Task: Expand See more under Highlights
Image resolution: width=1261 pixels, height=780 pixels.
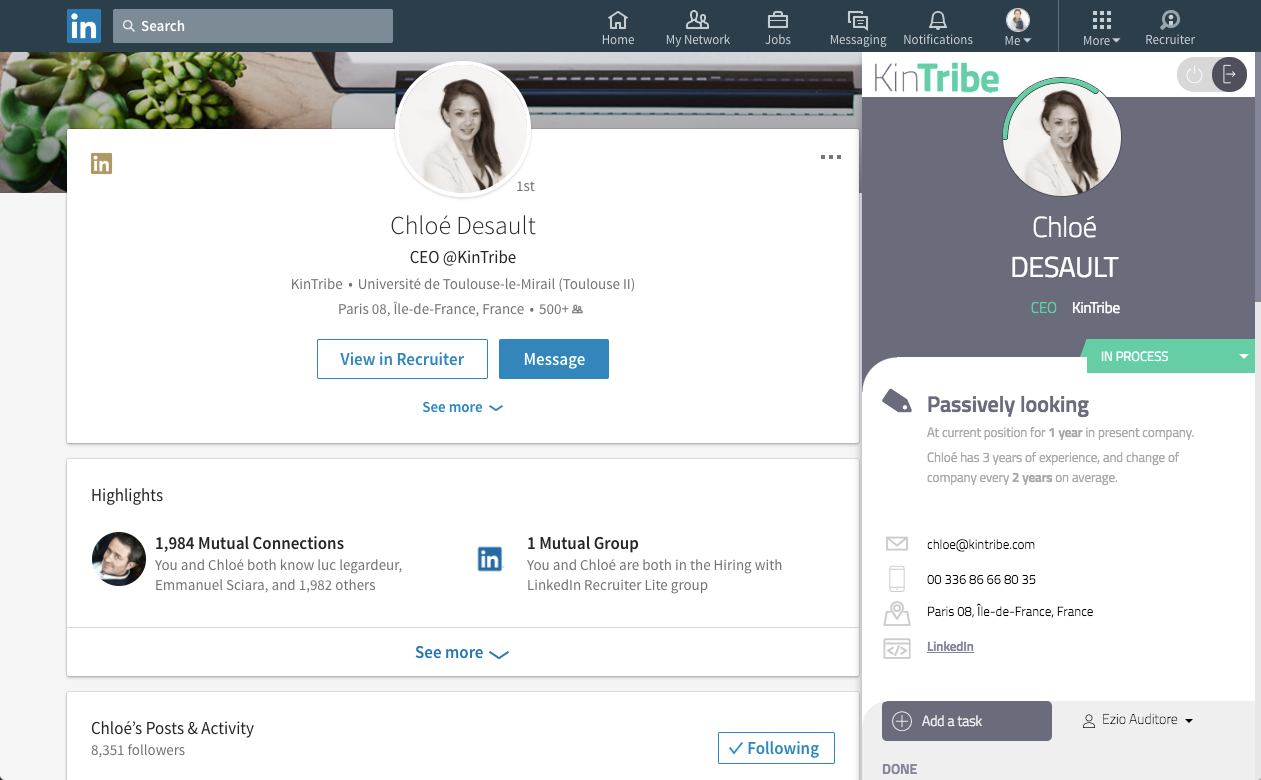Action: 462,652
